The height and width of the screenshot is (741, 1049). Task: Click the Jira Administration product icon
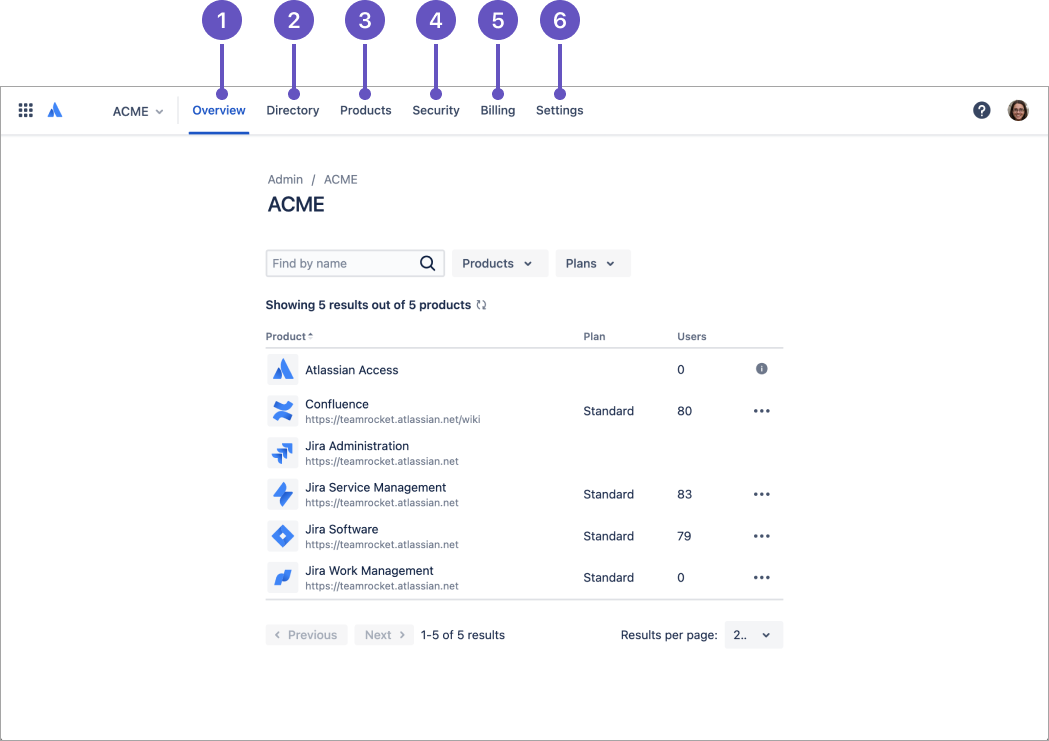pyautogui.click(x=283, y=453)
